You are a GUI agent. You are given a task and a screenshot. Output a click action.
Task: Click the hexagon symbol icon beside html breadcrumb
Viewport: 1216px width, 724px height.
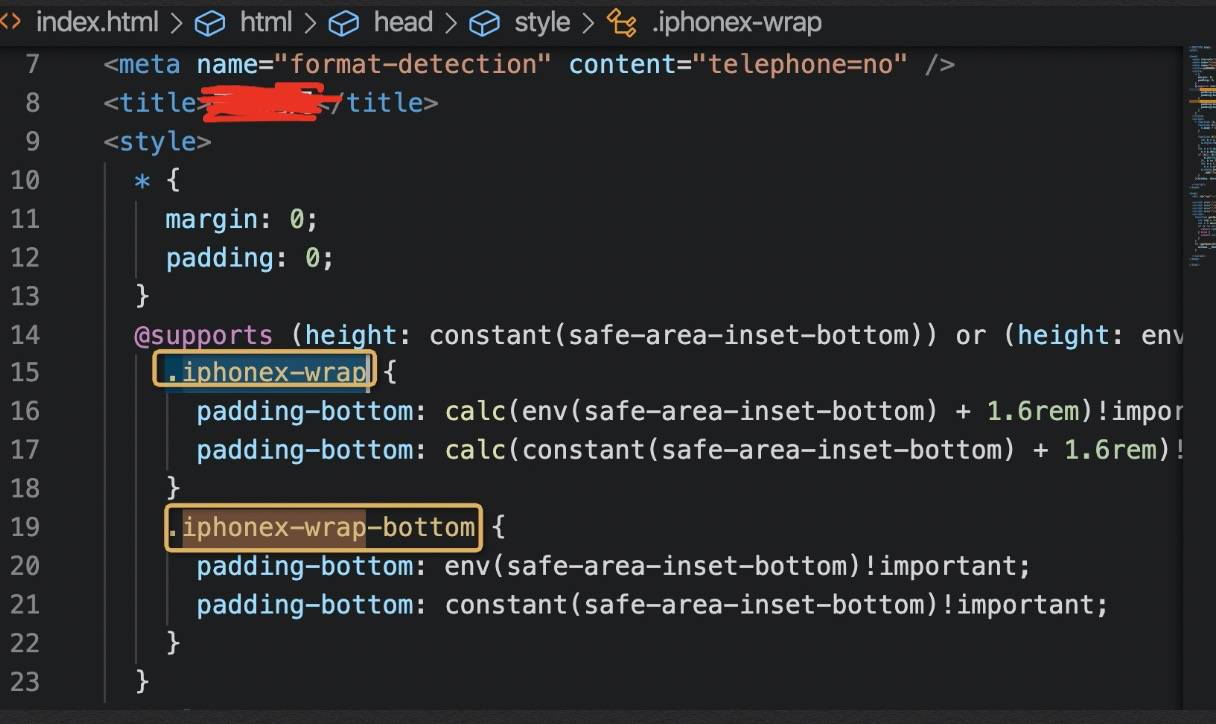[212, 21]
